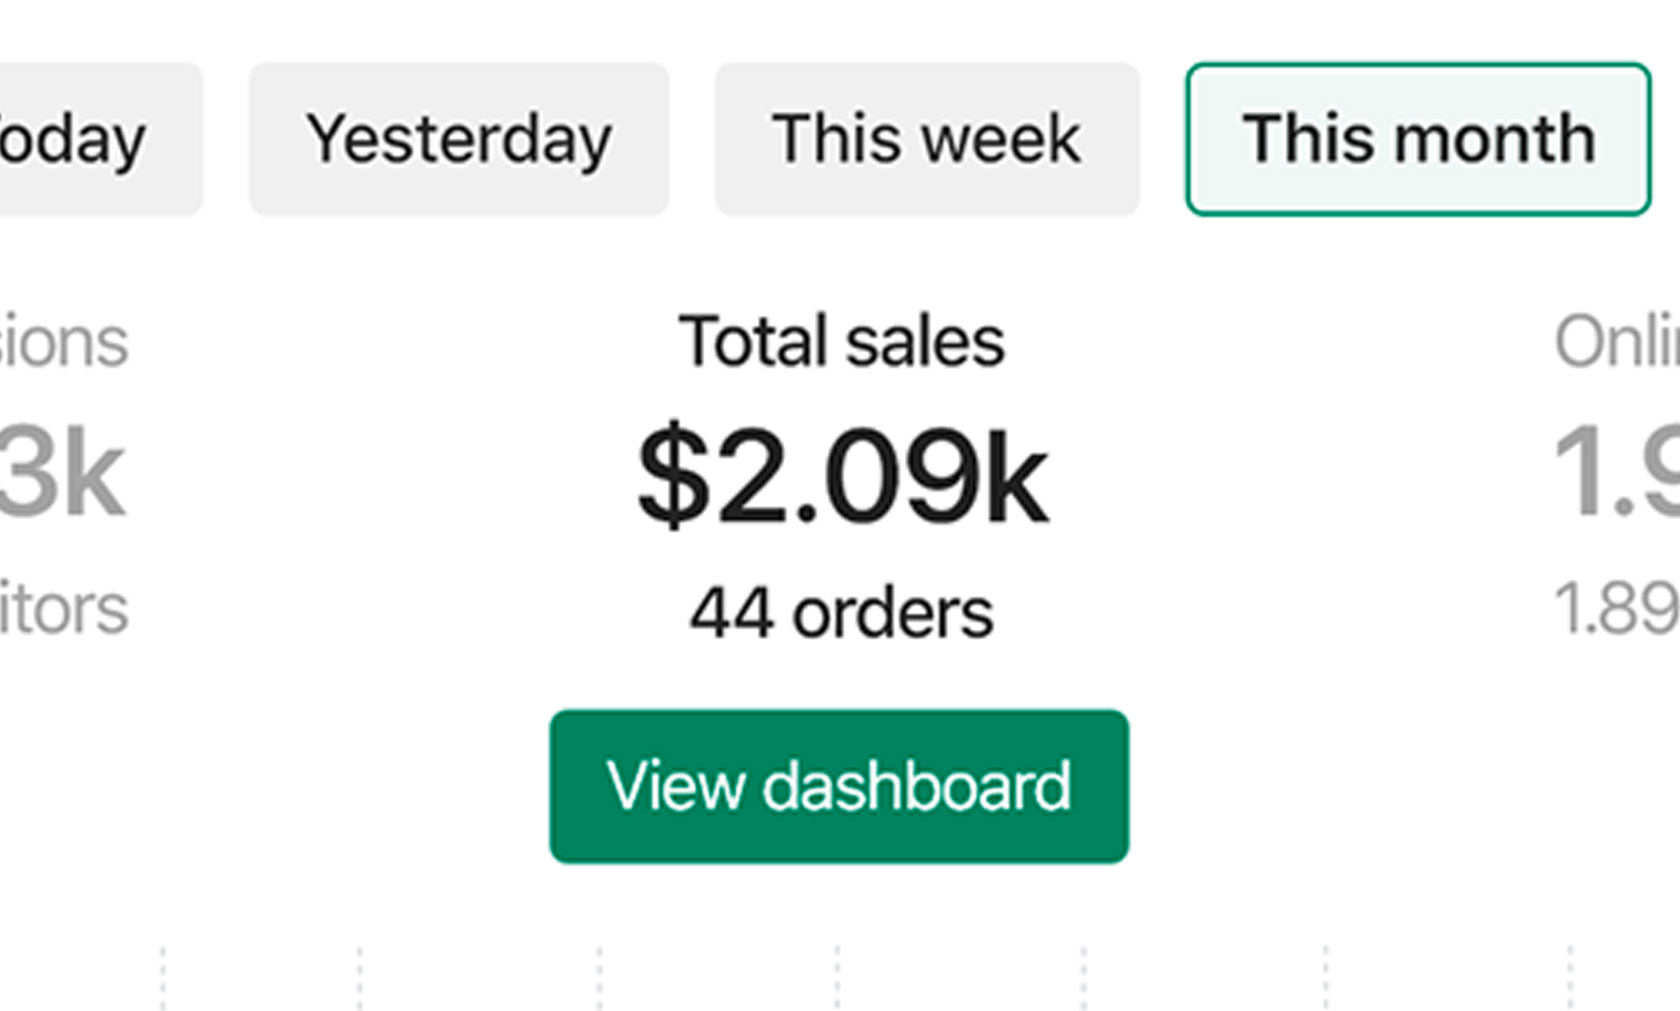Click the dollar sign in the sales total
This screenshot has width=1680, height=1011.
[x=673, y=475]
